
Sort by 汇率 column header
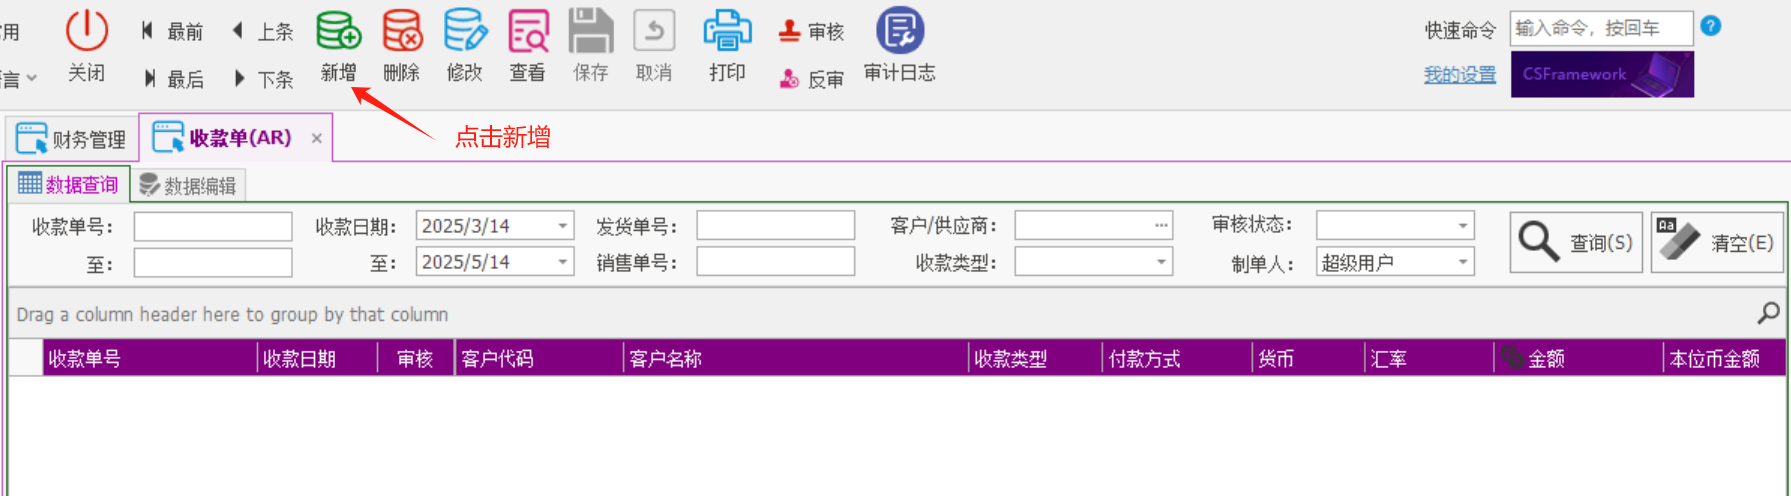coord(1429,358)
